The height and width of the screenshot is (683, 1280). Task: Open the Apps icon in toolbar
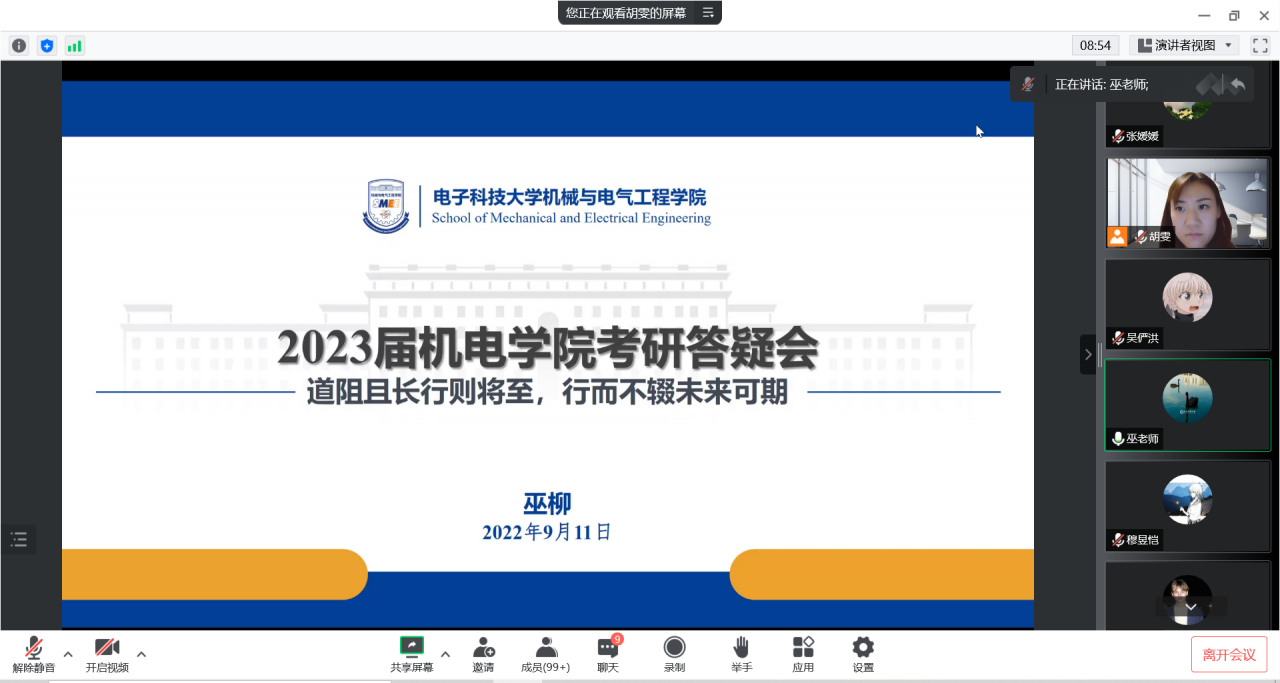pos(803,654)
